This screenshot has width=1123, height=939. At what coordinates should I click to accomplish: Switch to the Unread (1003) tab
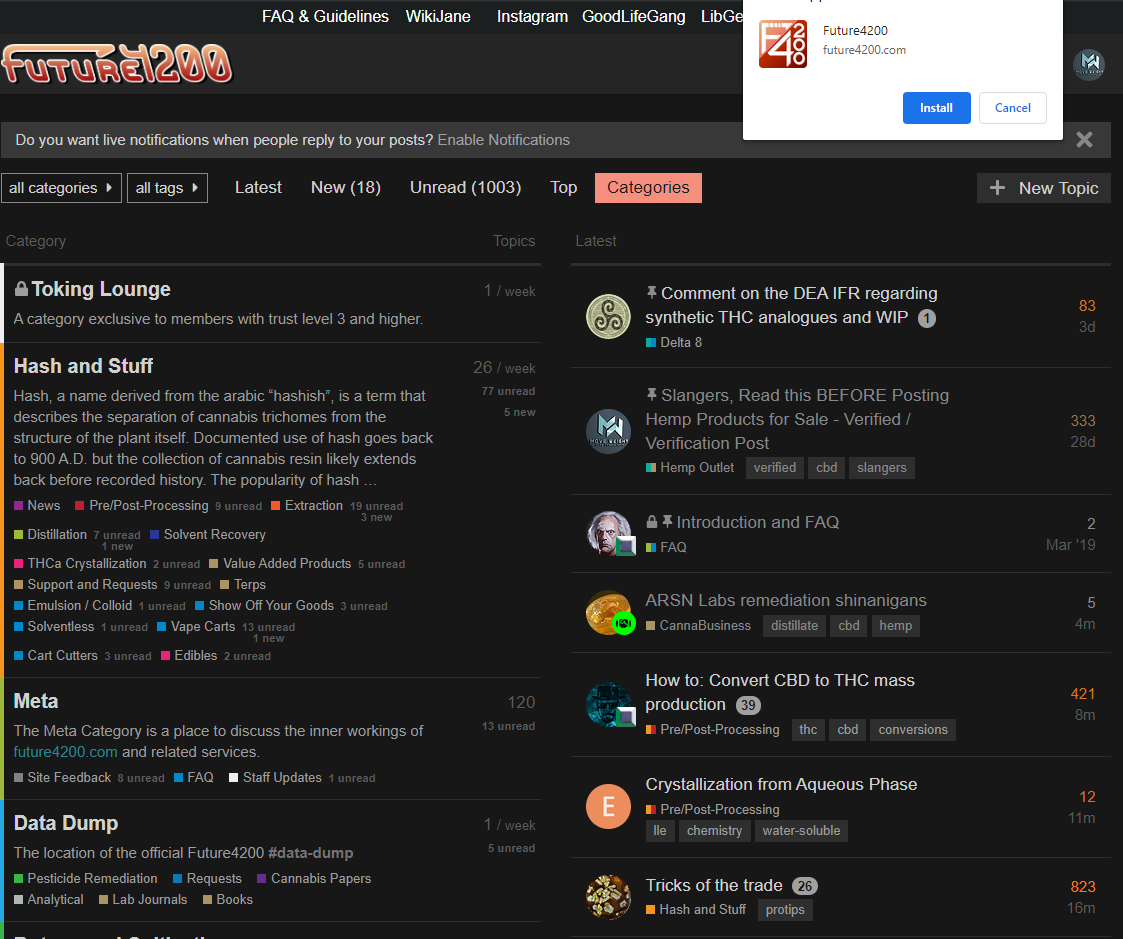pyautogui.click(x=465, y=188)
